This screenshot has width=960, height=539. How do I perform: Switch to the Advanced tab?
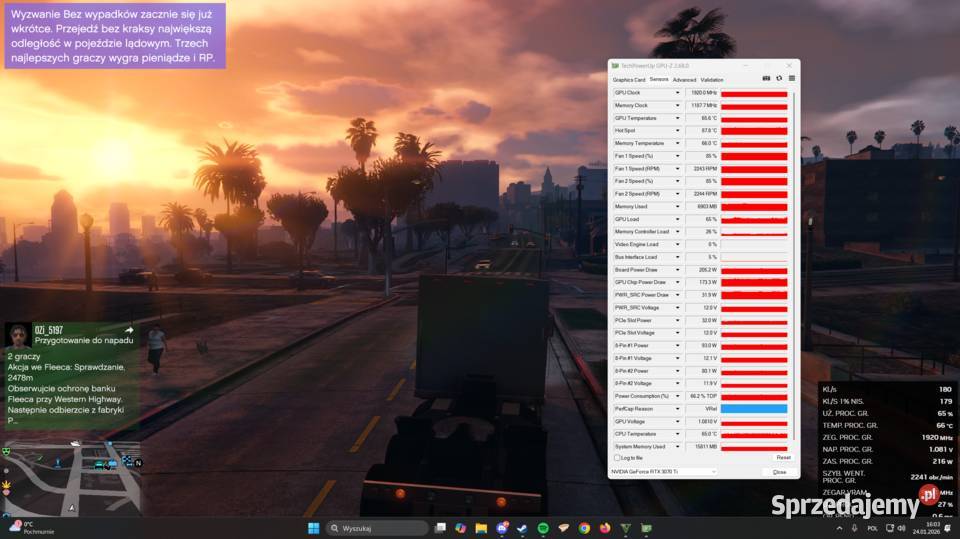tap(684, 80)
